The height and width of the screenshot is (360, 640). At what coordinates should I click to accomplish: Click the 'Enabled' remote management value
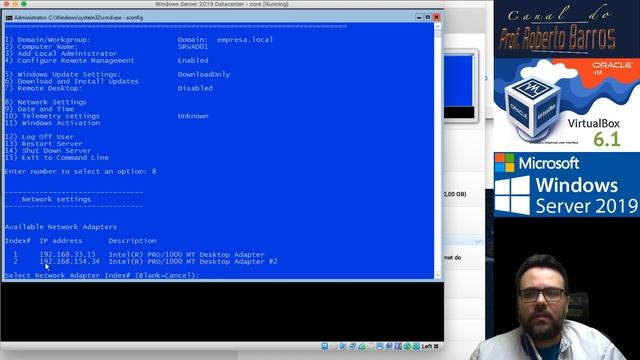(193, 60)
